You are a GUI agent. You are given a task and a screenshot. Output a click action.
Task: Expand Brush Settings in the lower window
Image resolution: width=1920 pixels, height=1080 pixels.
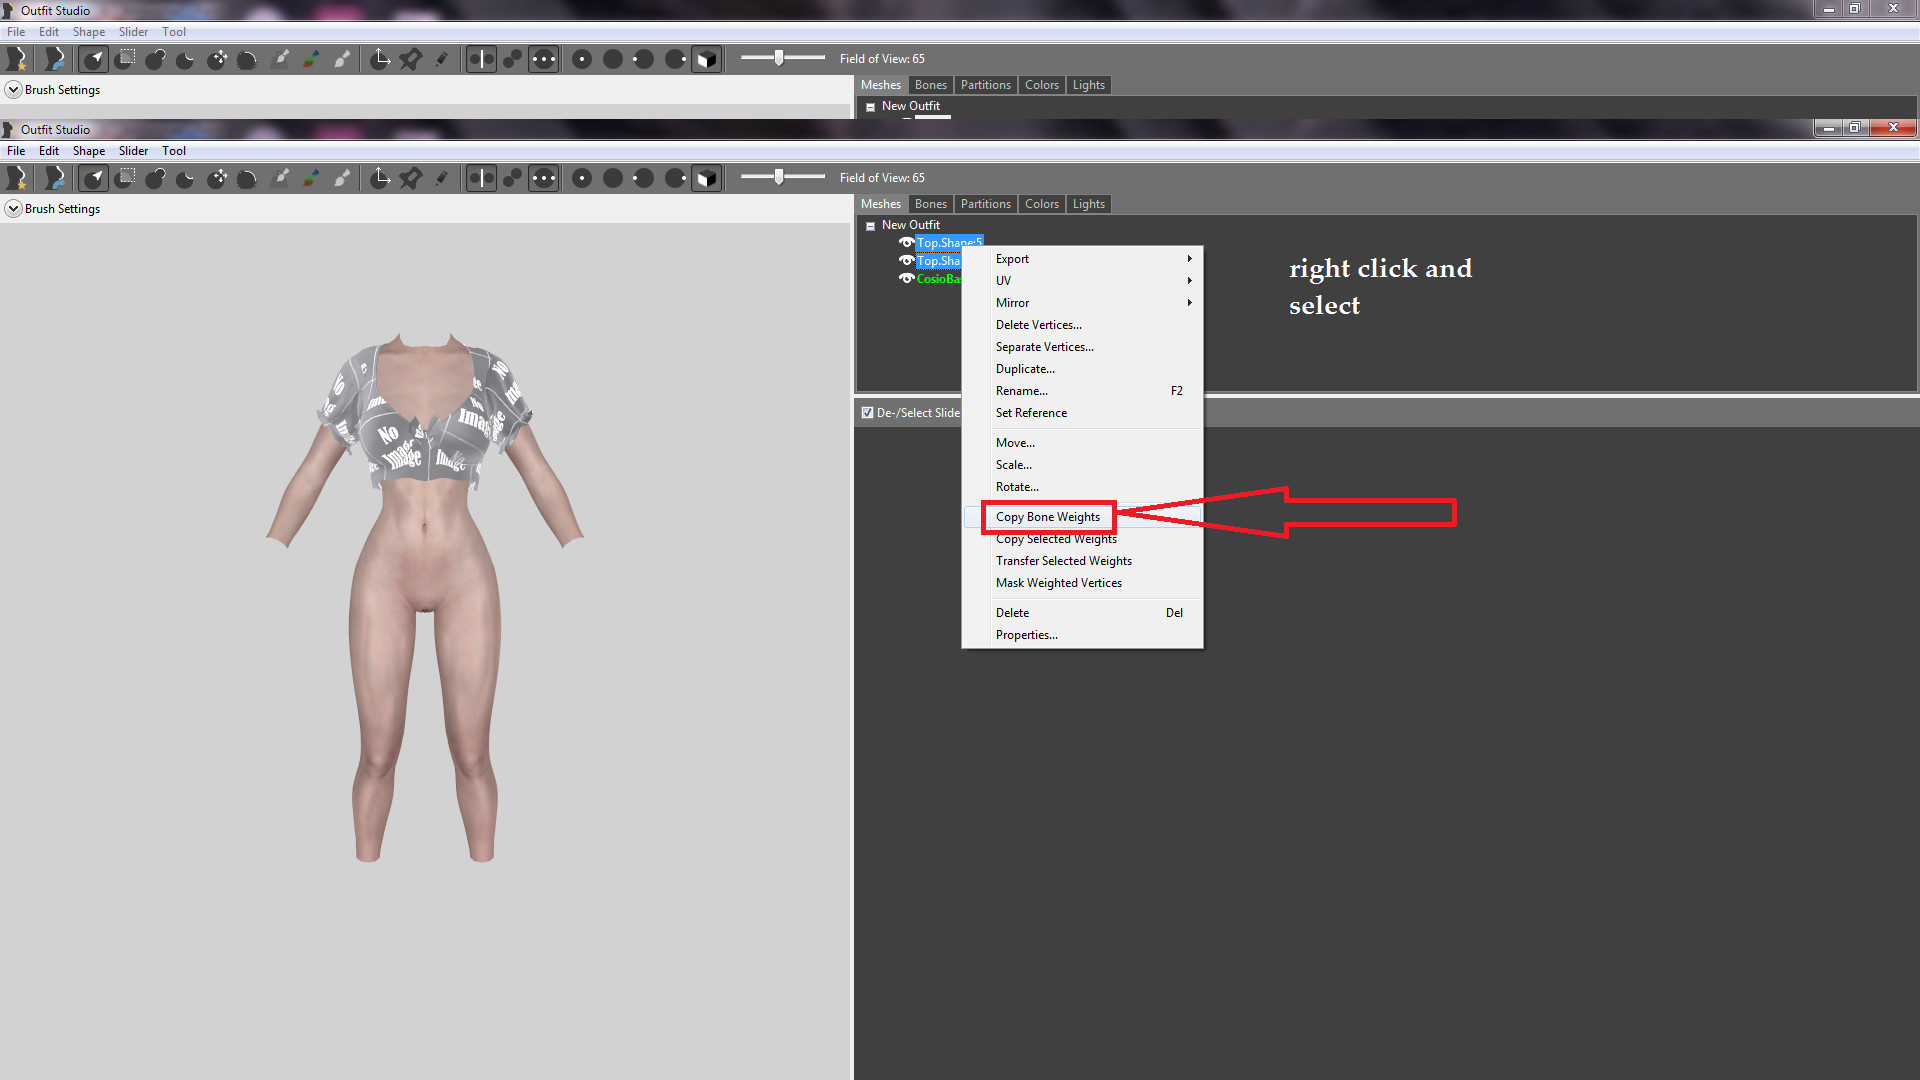point(13,209)
